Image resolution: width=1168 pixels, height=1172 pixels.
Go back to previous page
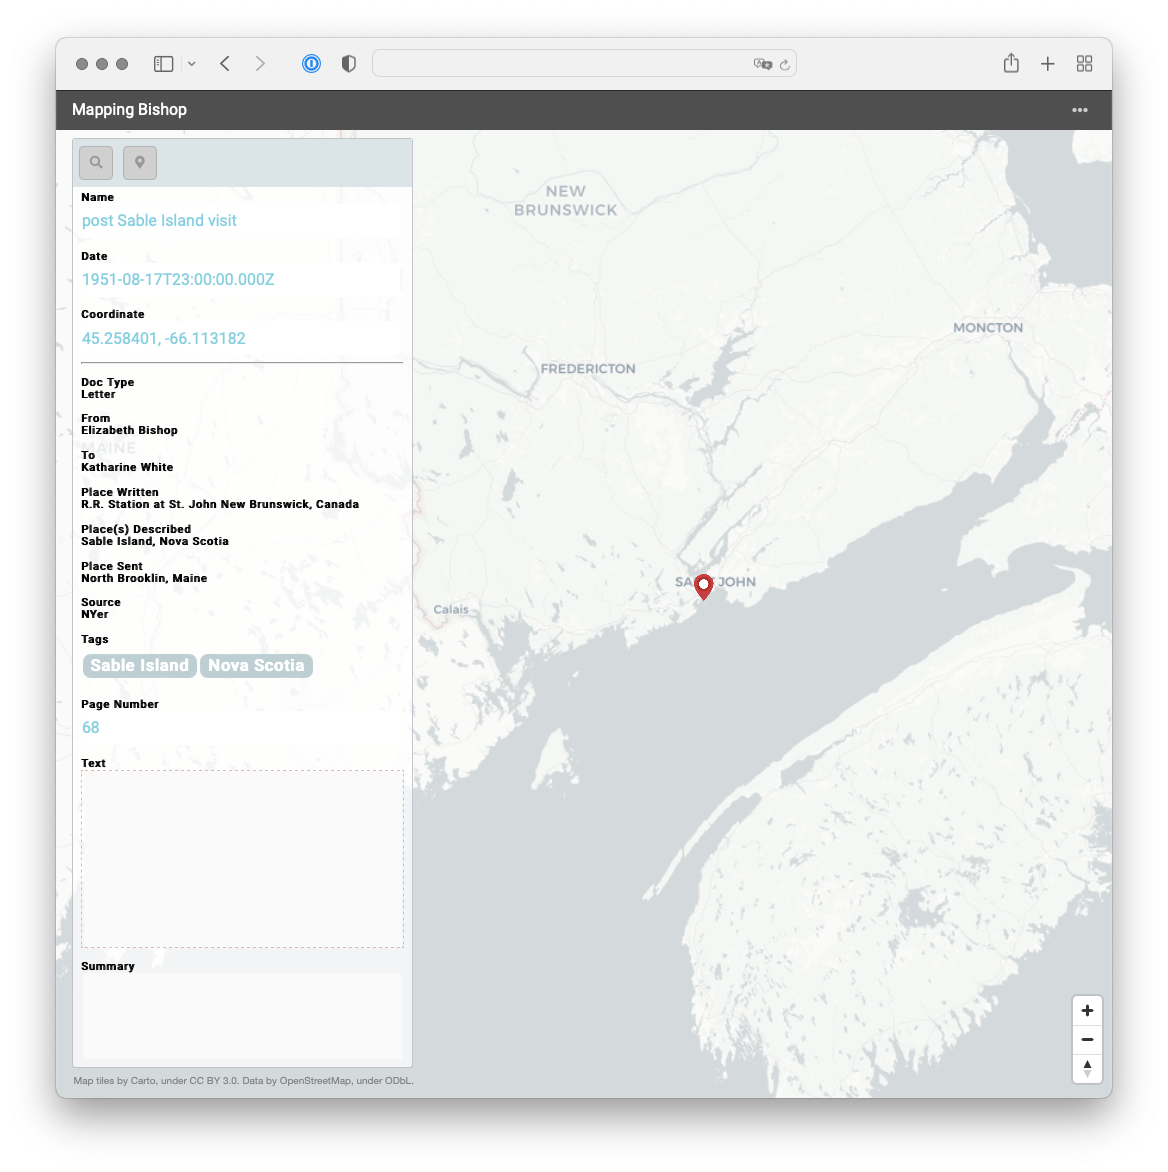[225, 64]
